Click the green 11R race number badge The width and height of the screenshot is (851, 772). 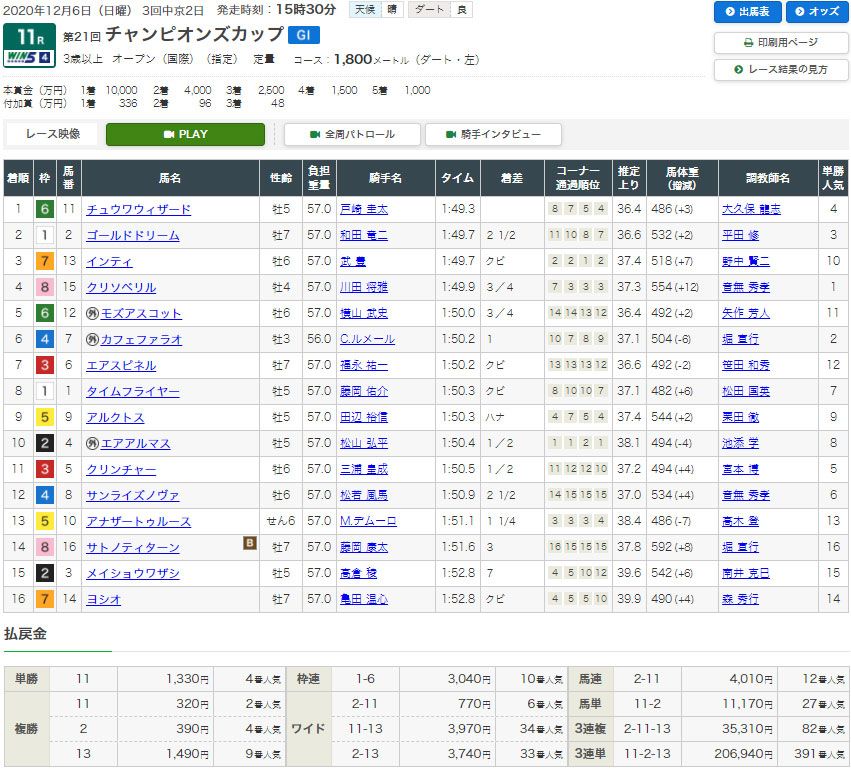28,35
